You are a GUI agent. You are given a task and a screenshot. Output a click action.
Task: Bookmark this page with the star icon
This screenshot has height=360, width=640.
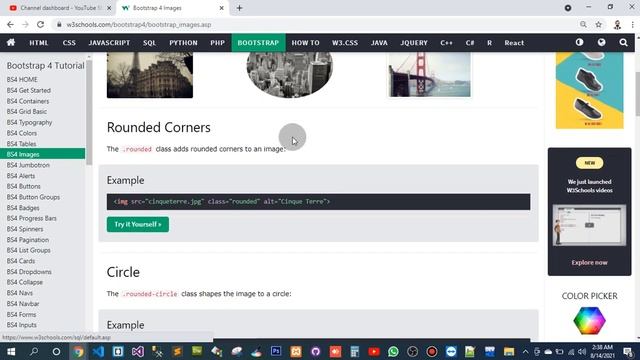[598, 24]
